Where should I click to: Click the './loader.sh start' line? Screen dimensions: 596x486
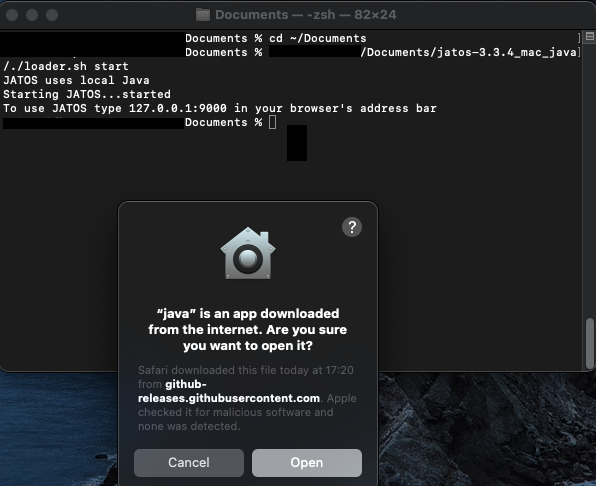click(66, 66)
